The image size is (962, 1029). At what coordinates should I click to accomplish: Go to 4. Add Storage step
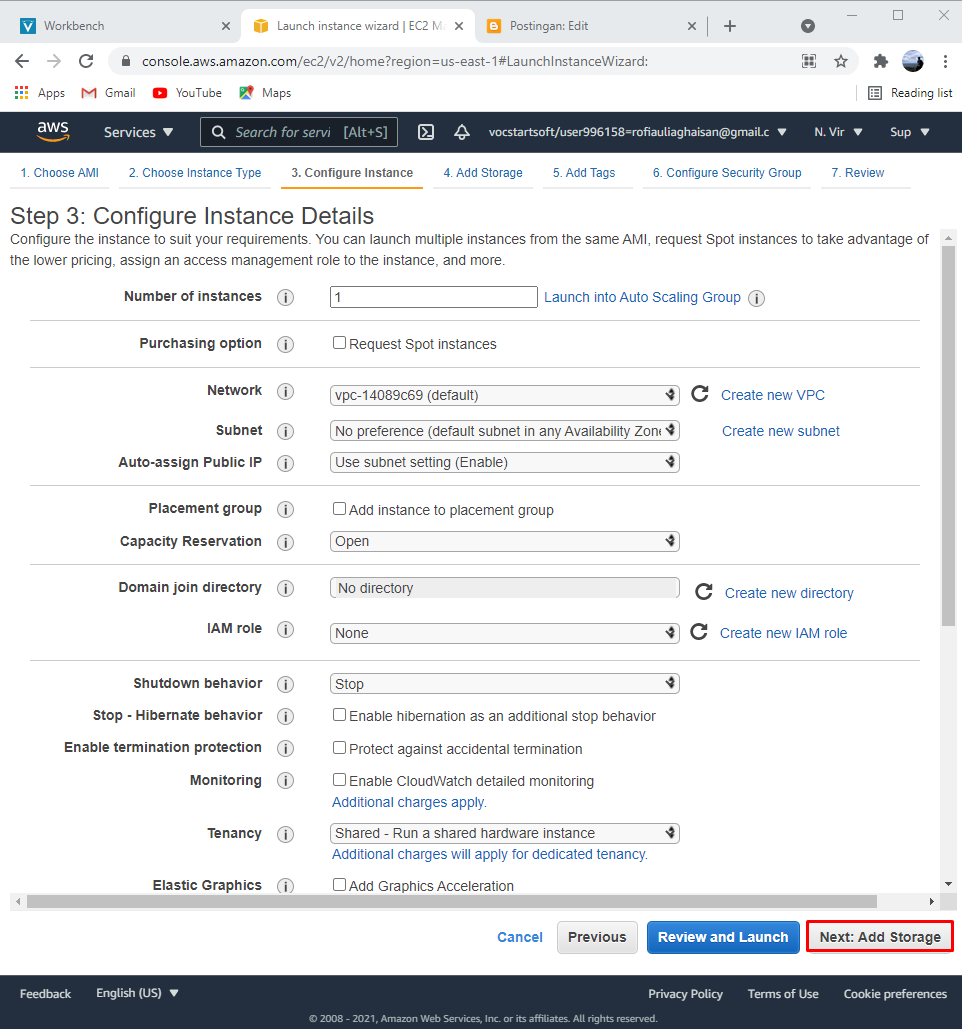[x=483, y=173]
